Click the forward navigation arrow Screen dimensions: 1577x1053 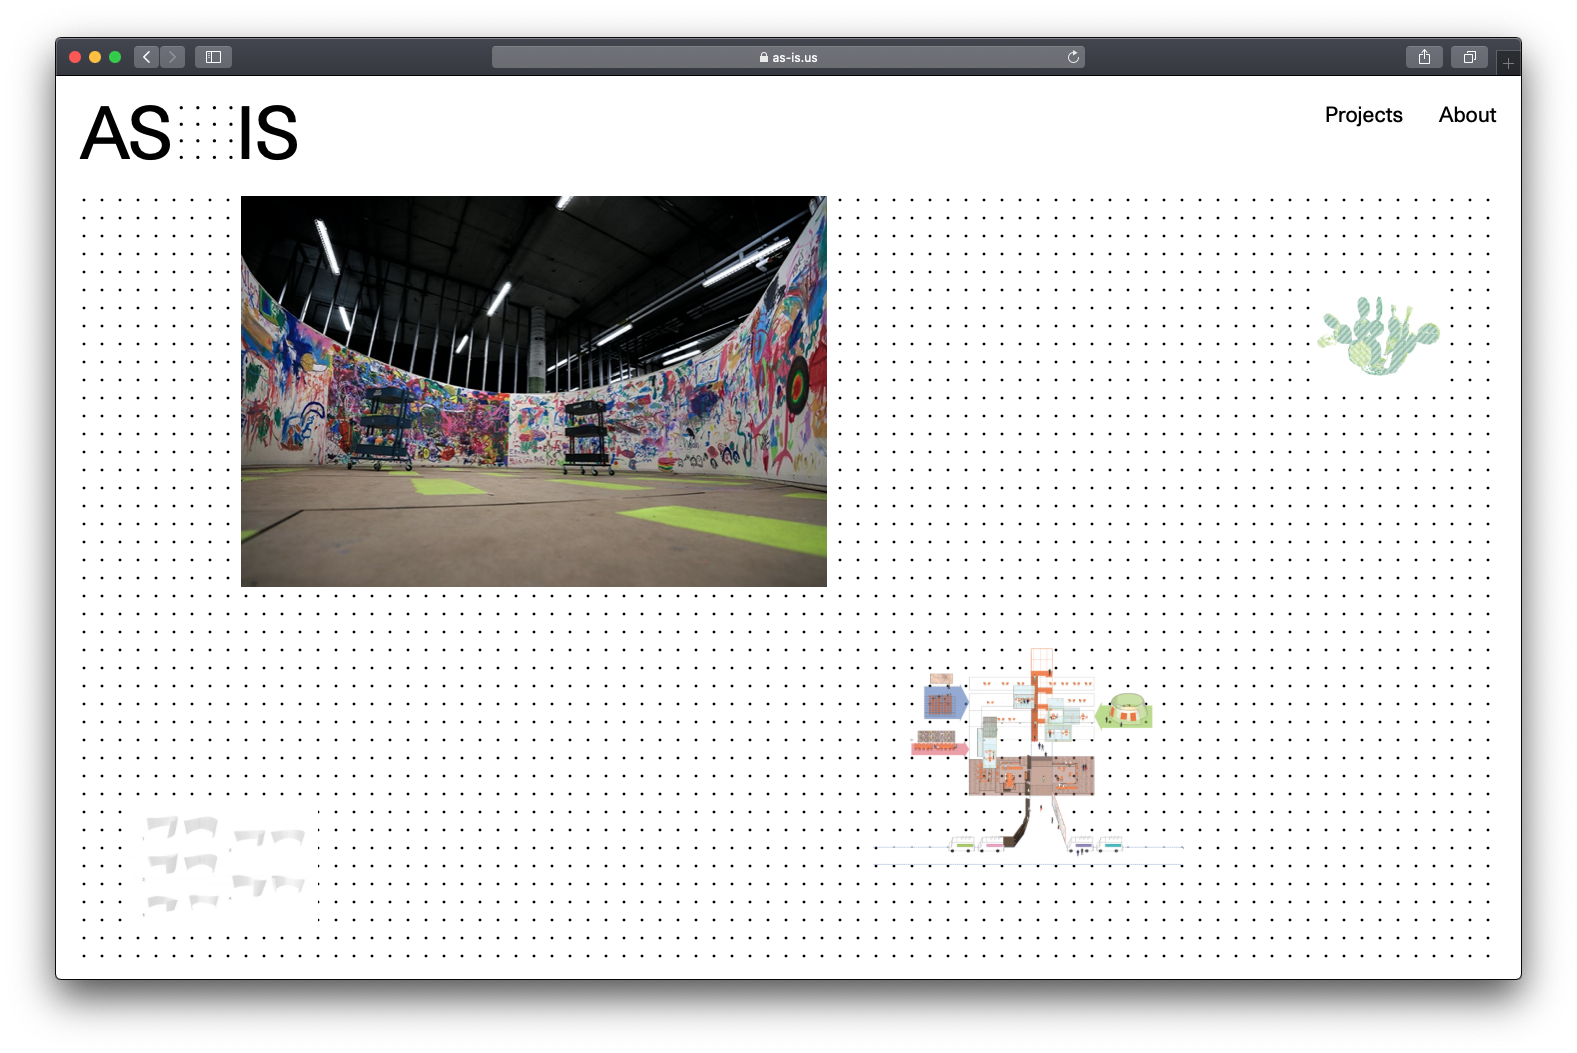click(x=173, y=57)
